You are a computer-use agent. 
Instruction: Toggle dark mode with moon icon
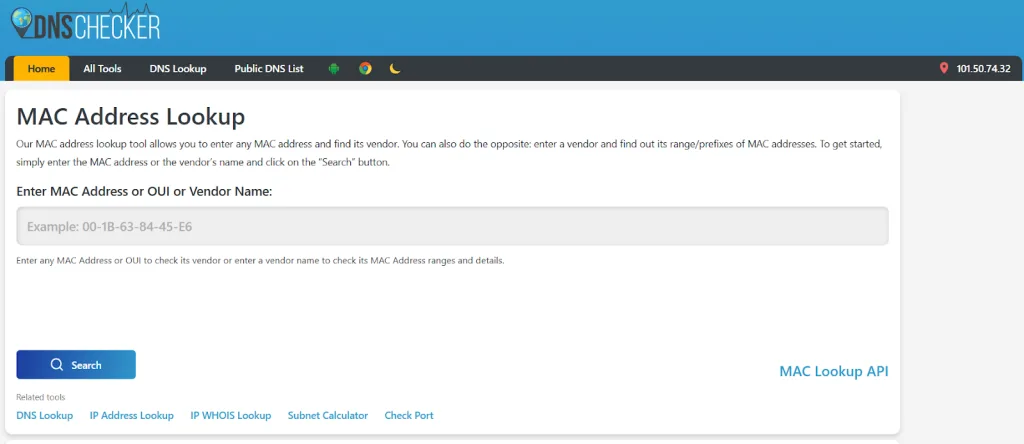pos(395,69)
